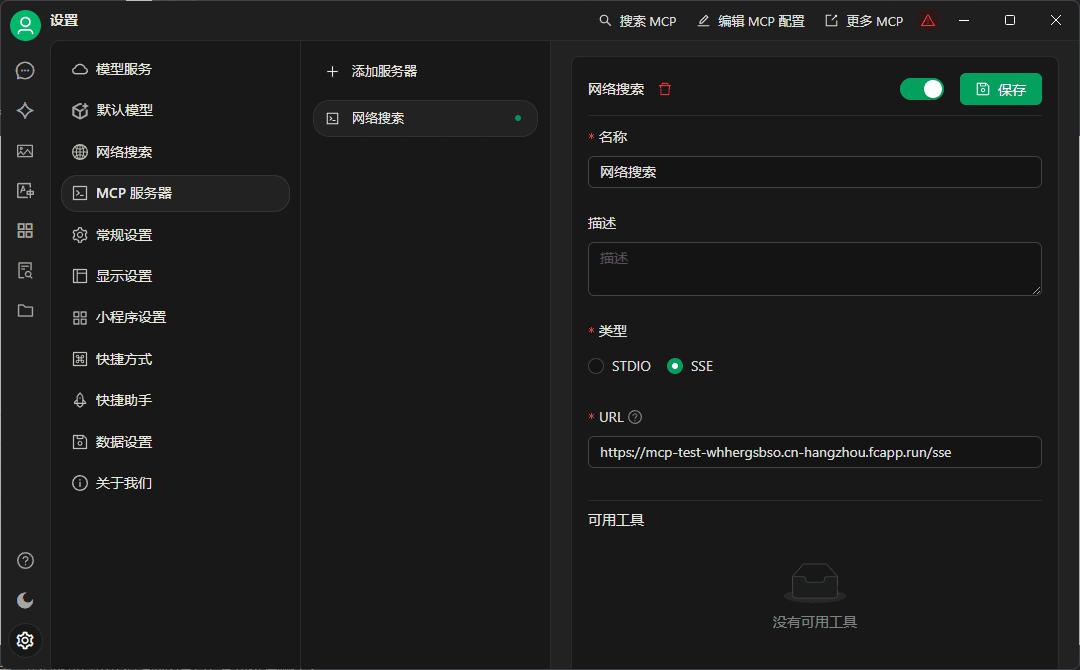Screen dimensions: 1080x670
Task: Open the chat assistant sidebar icon
Action: click(25, 71)
